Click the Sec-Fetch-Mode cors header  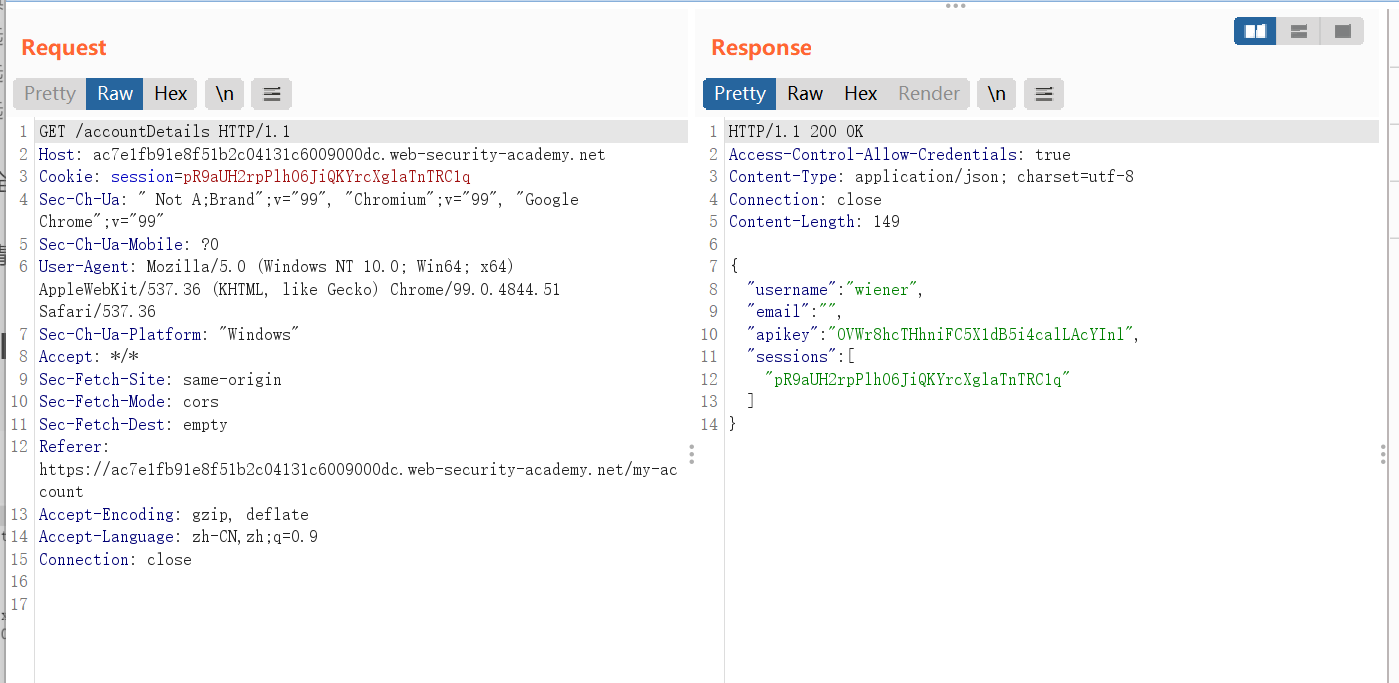pos(129,402)
